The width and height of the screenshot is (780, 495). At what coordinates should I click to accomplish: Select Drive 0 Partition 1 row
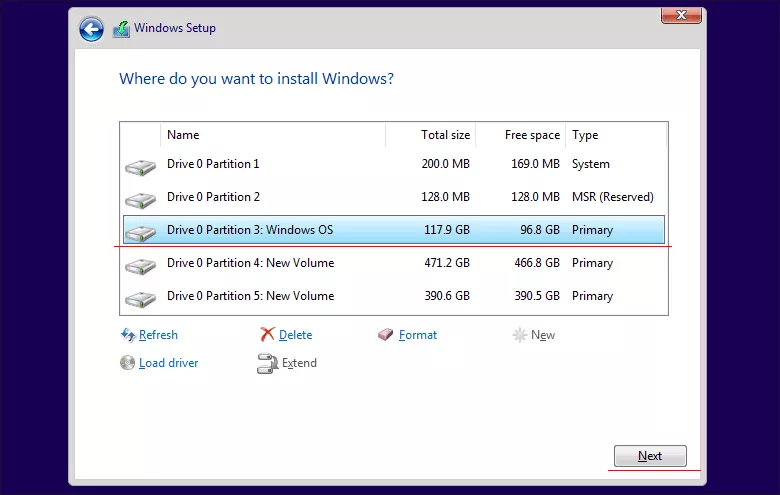(393, 164)
